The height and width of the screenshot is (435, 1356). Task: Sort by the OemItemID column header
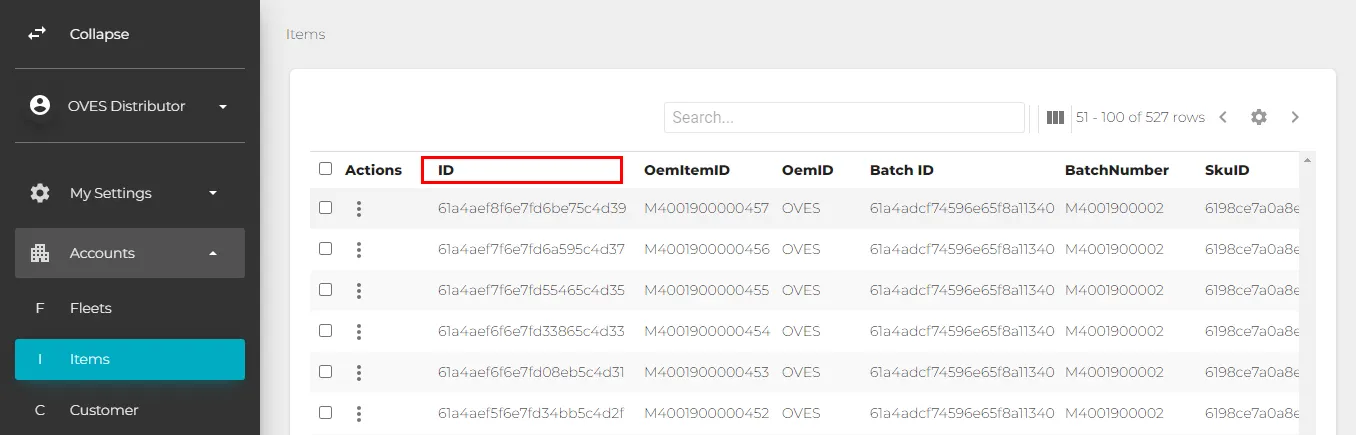click(x=686, y=170)
